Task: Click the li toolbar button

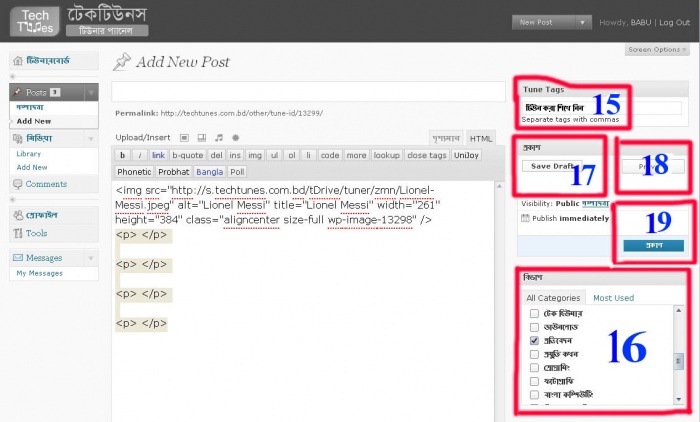Action: pyautogui.click(x=308, y=155)
